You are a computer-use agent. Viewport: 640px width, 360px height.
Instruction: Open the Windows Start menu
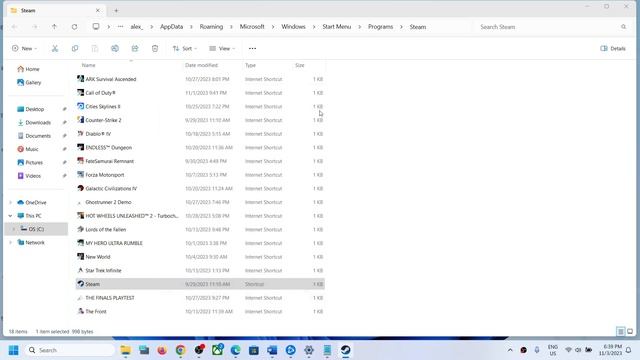tap(13, 350)
